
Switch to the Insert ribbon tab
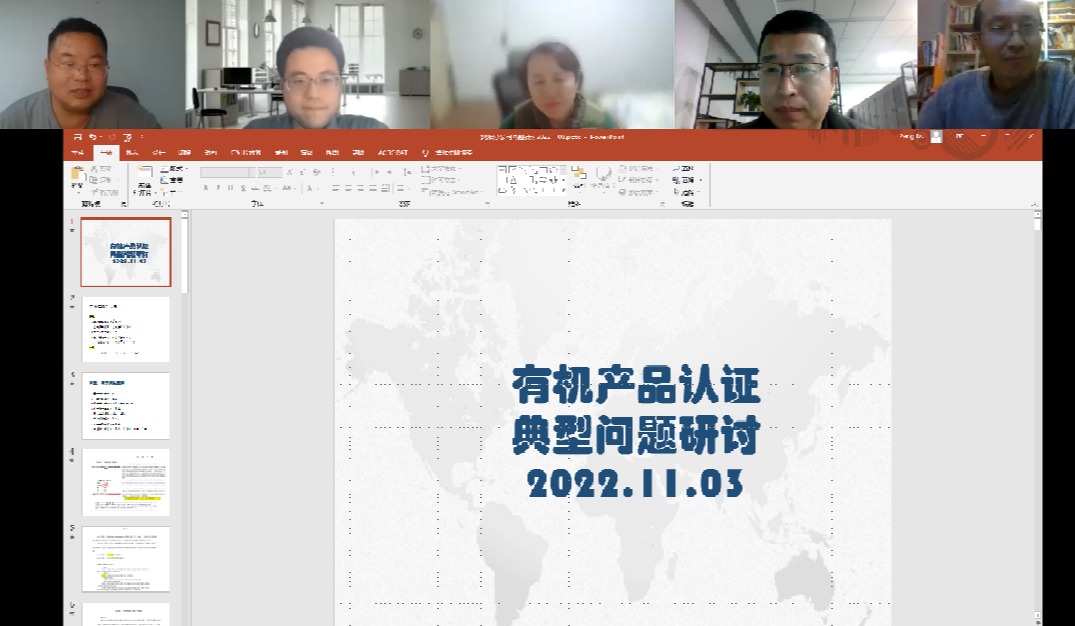[x=132, y=153]
